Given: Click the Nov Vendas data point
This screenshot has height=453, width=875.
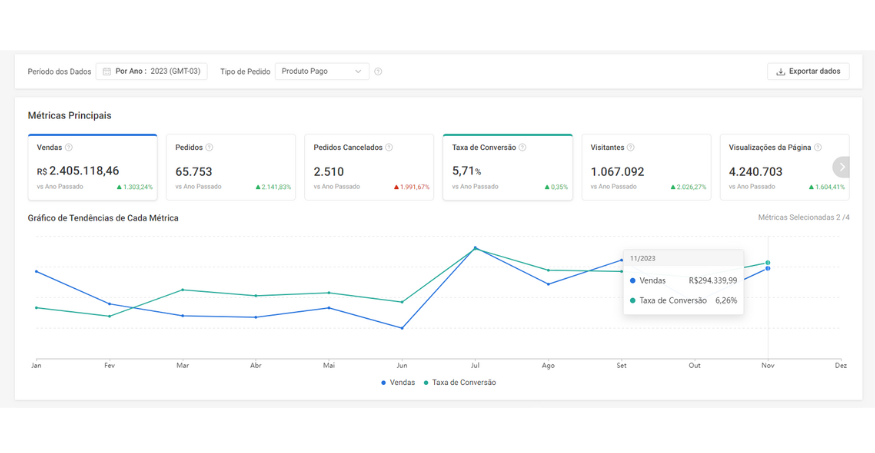Looking at the screenshot, I should pos(768,268).
